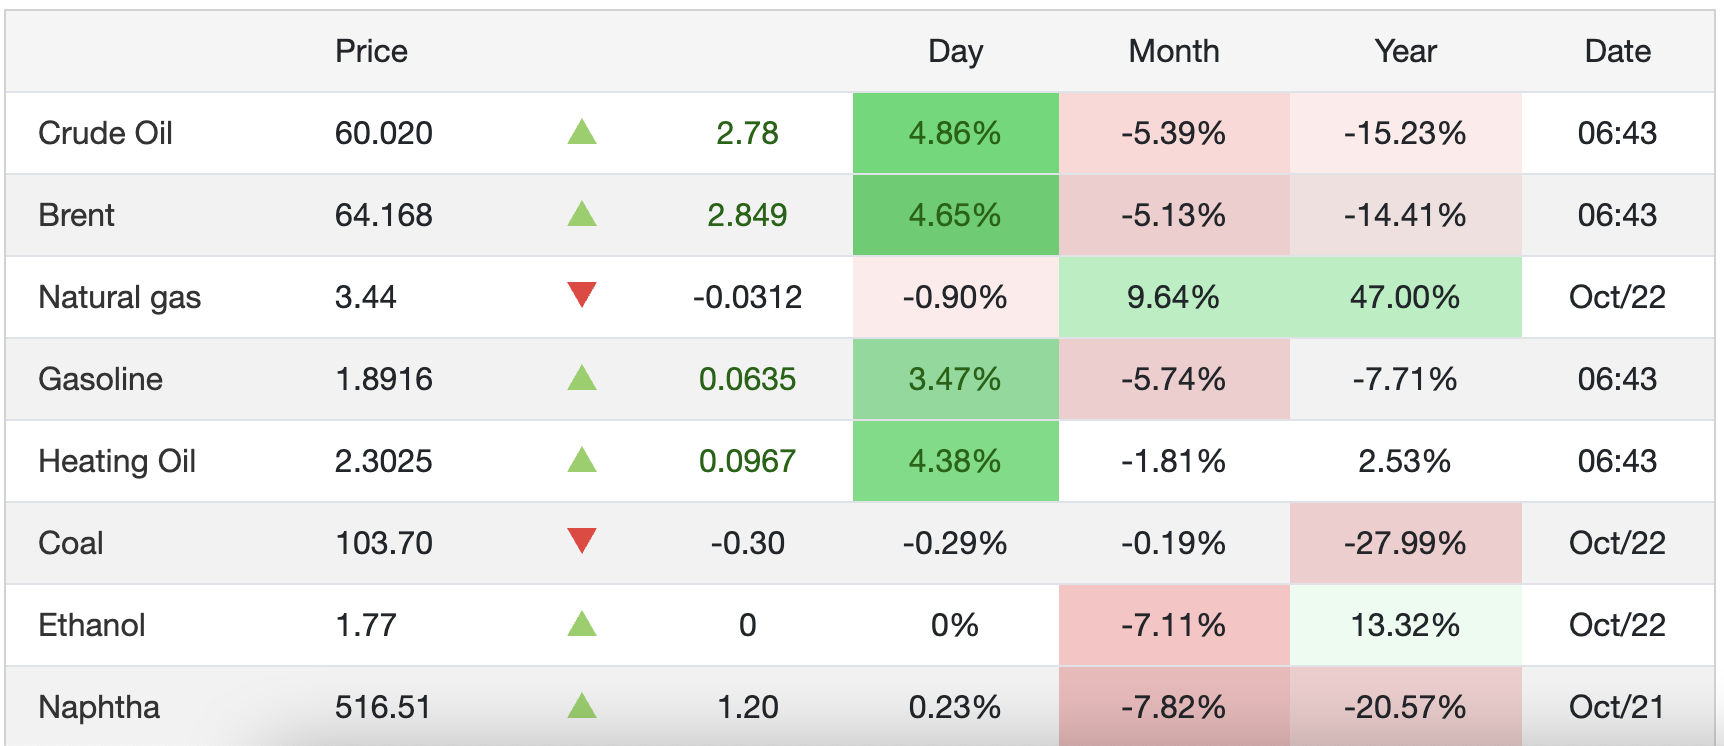
Task: Click the red down arrow for Coal
Action: coord(582,541)
